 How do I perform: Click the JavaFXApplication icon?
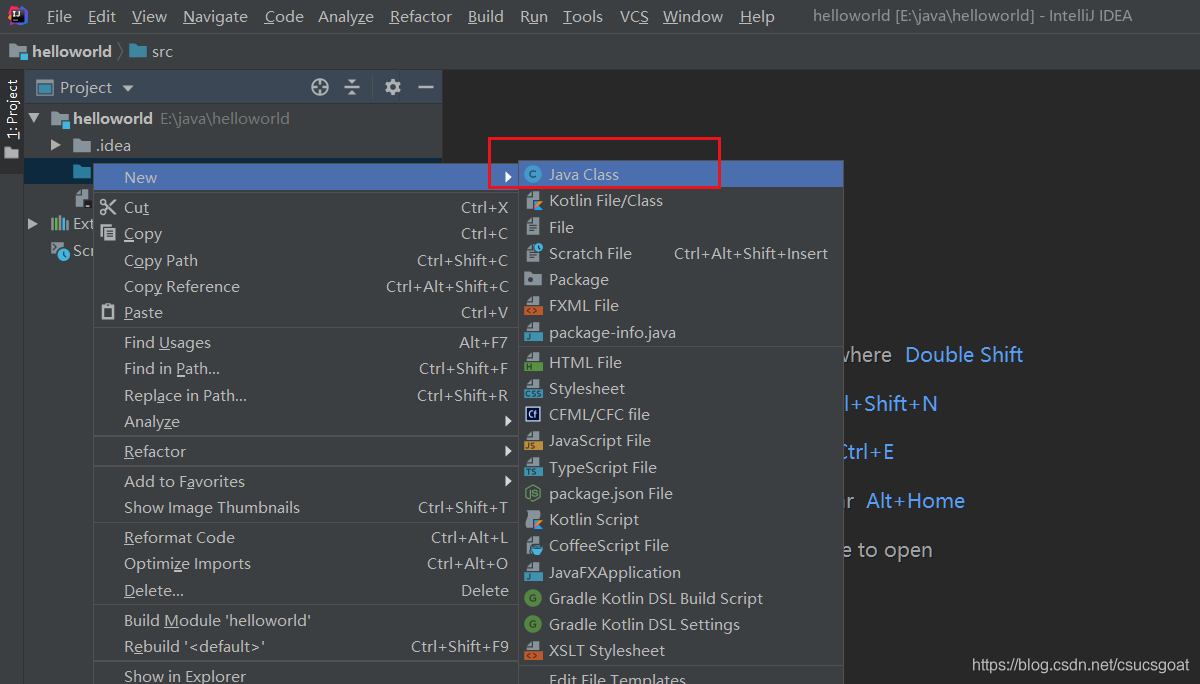coord(533,572)
